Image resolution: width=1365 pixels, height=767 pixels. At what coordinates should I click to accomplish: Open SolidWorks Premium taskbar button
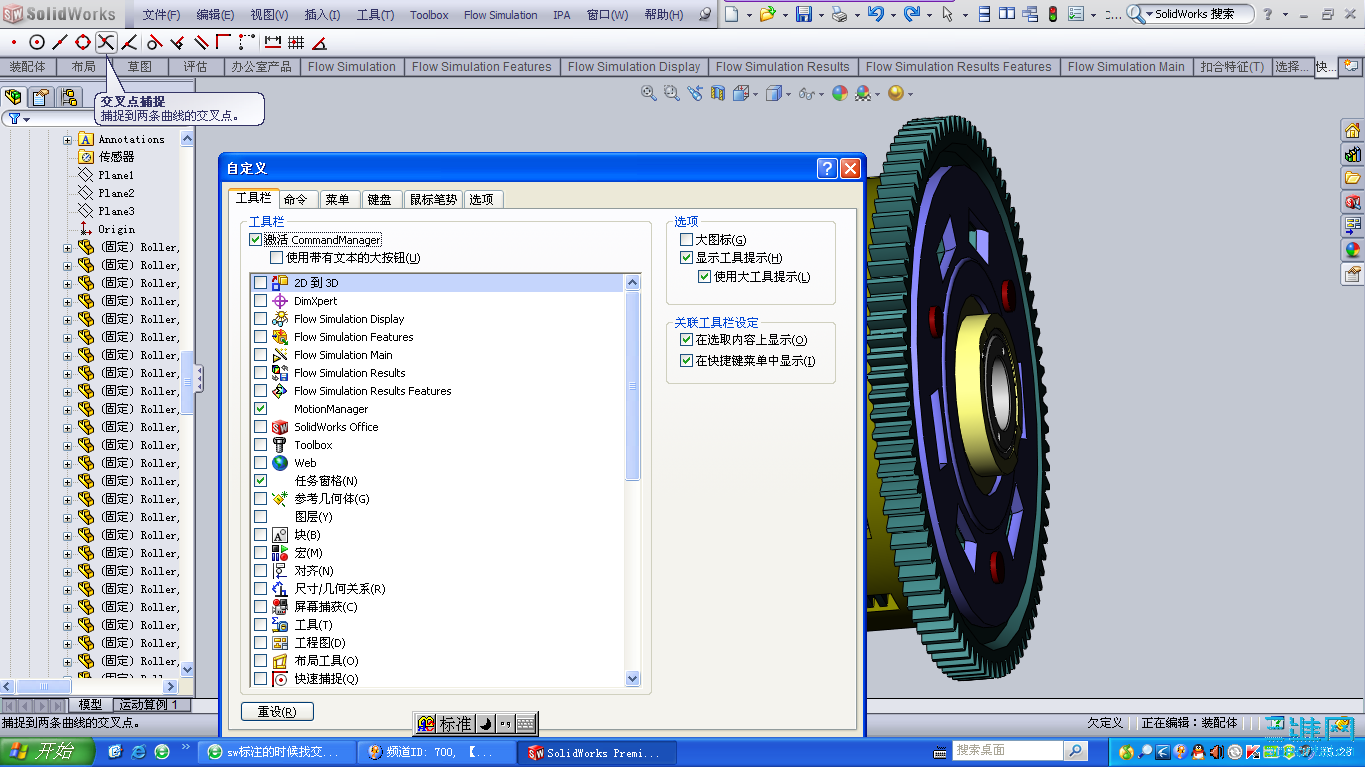click(x=599, y=752)
